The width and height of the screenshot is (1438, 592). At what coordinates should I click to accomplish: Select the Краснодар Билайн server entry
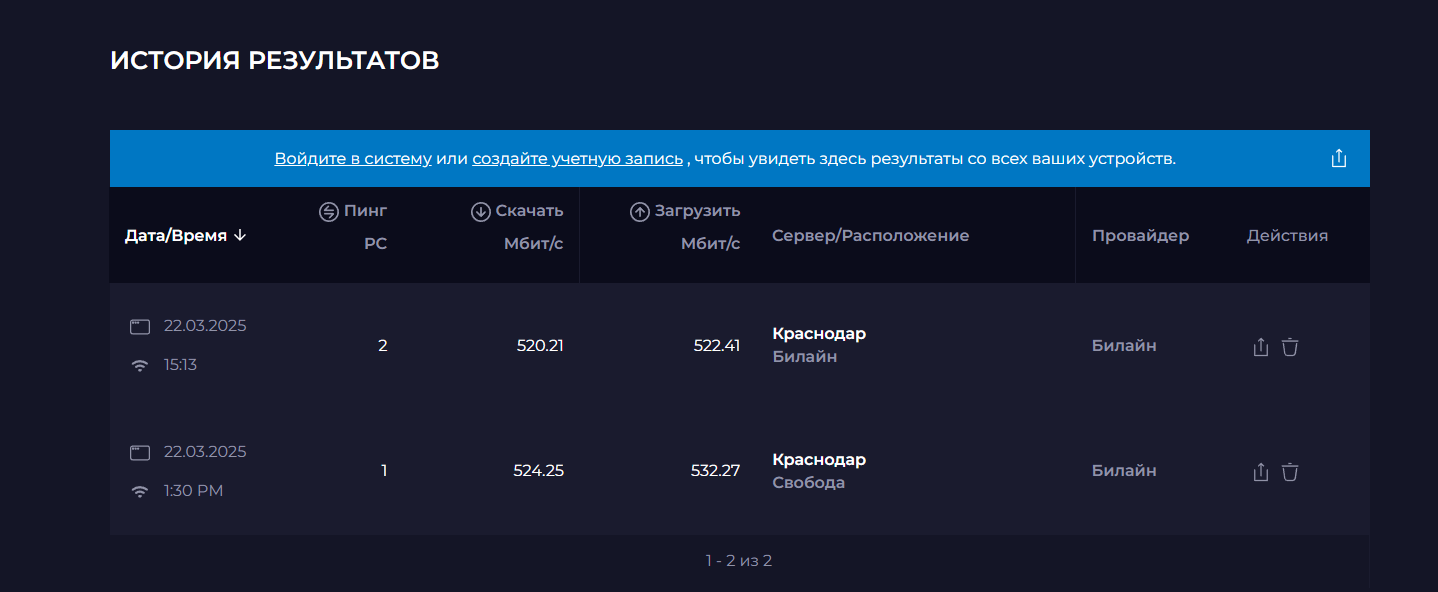click(x=819, y=345)
